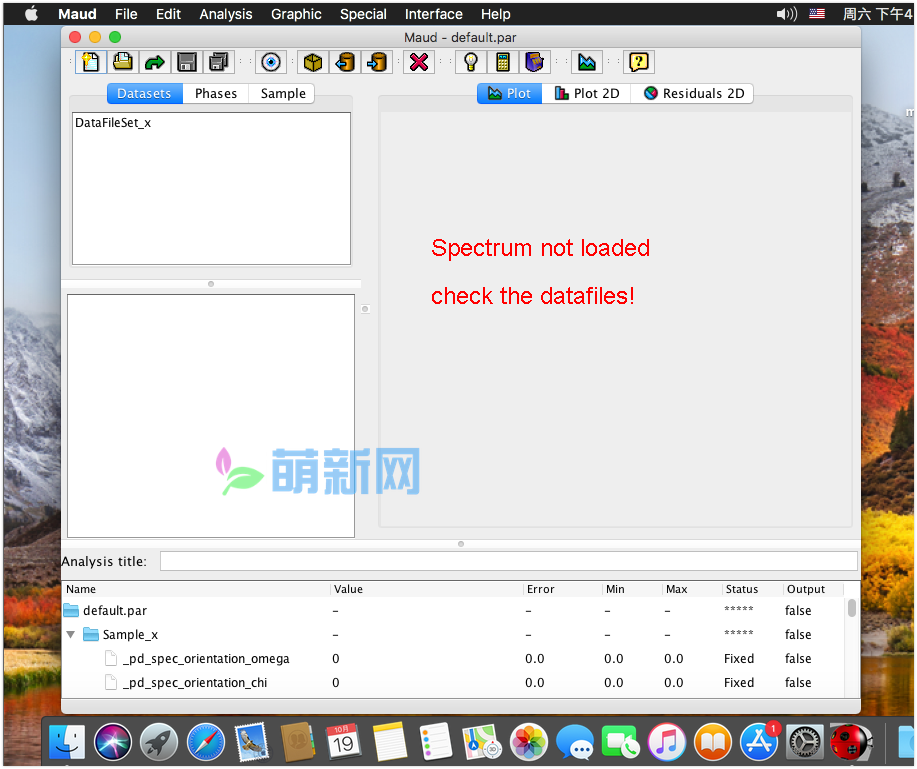The height and width of the screenshot is (769, 917).
Task: Click the Status column header
Action: [752, 589]
